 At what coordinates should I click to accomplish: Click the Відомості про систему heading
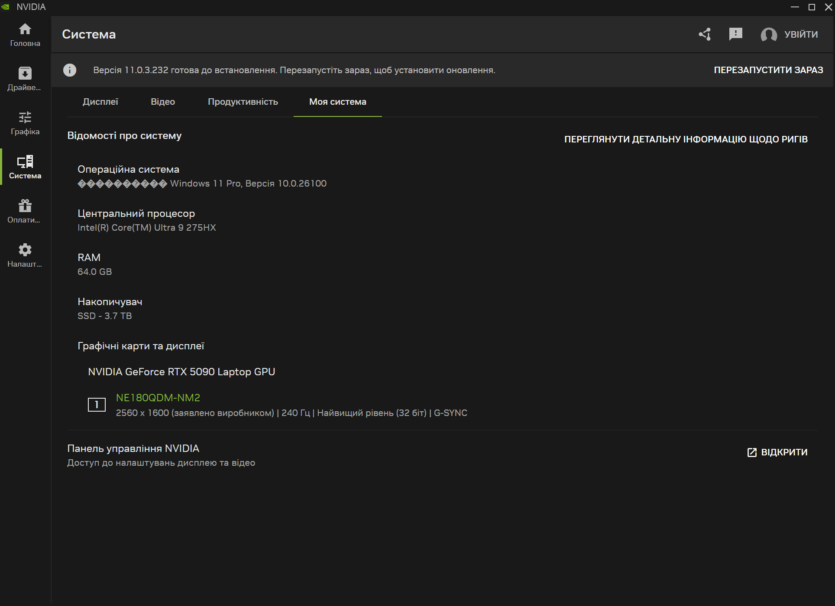point(124,136)
